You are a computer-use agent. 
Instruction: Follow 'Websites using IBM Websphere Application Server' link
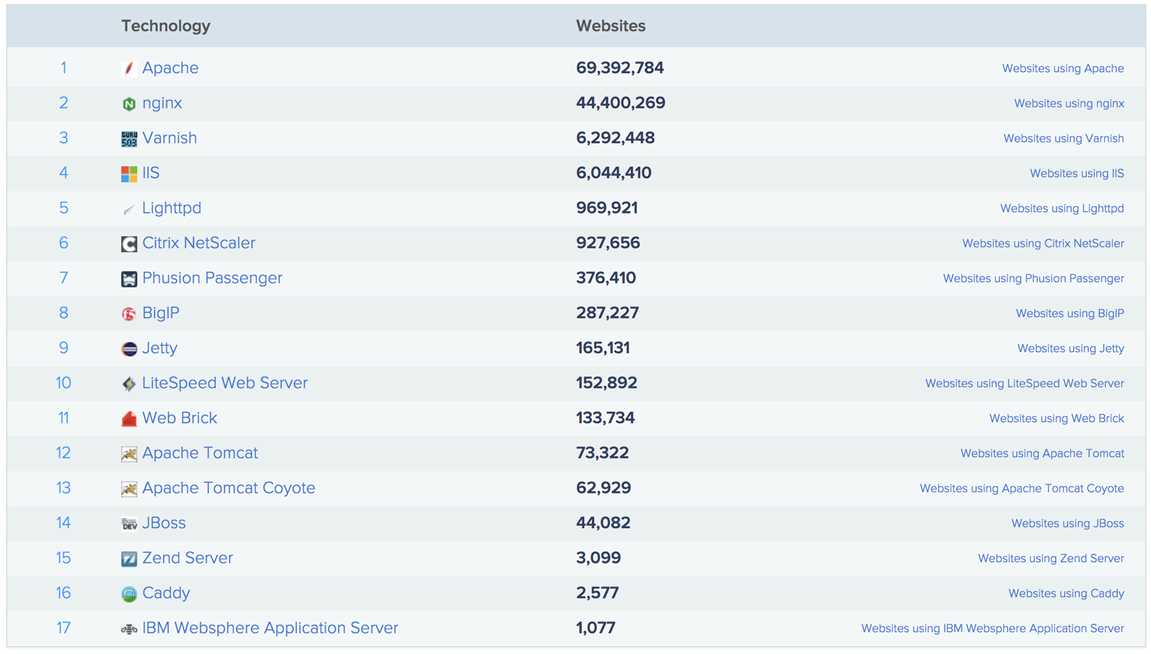coord(992,628)
